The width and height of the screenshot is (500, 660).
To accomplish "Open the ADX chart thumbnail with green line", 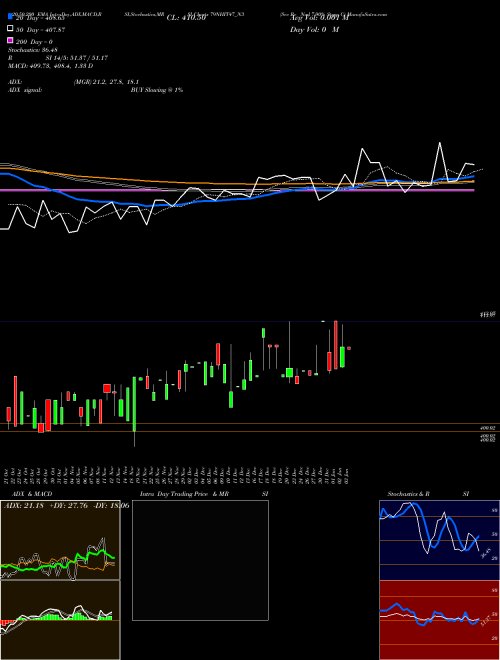I will coord(60,540).
